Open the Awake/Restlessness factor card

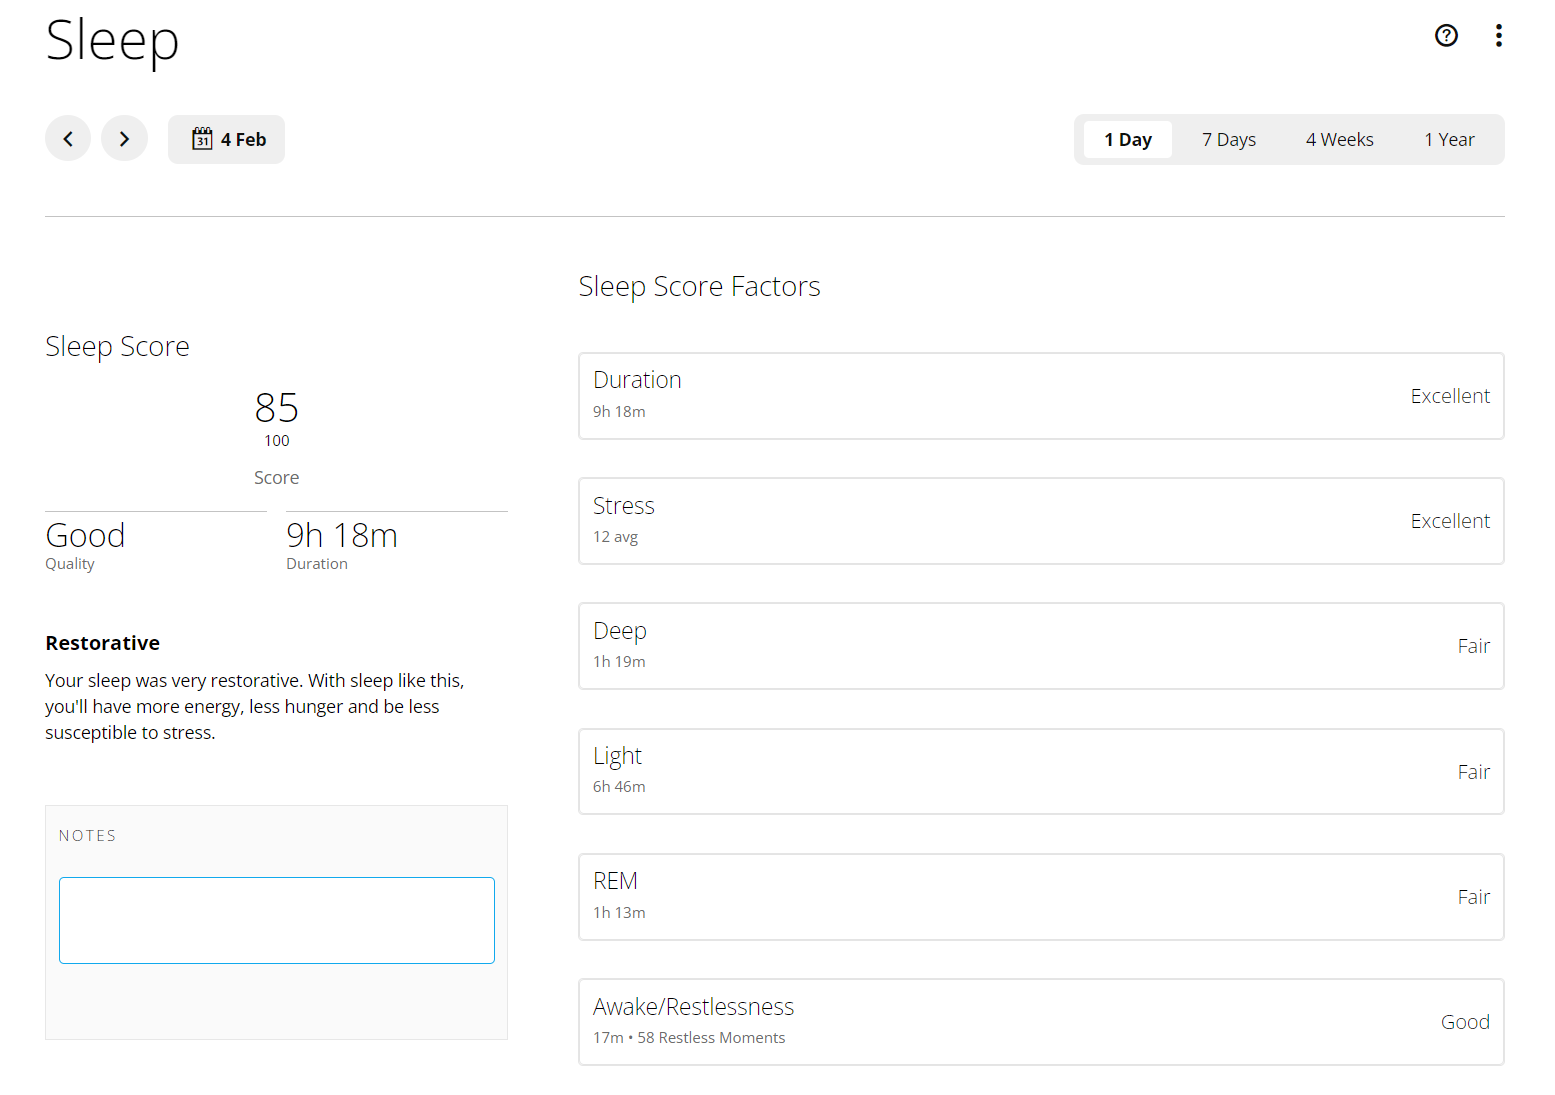[x=1040, y=1022]
